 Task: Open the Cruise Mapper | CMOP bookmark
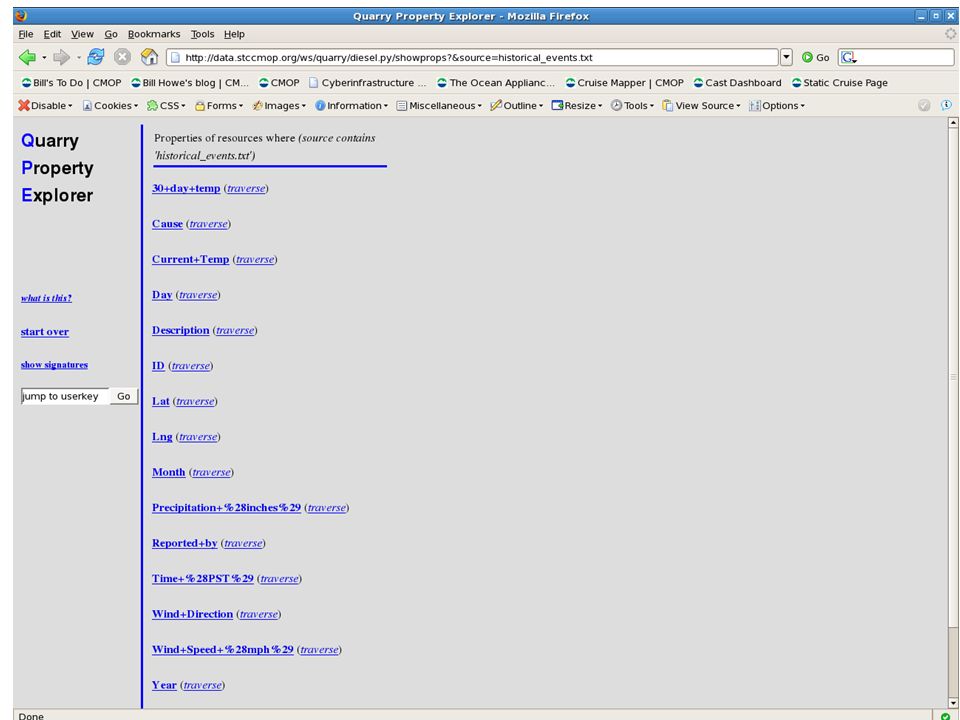624,83
